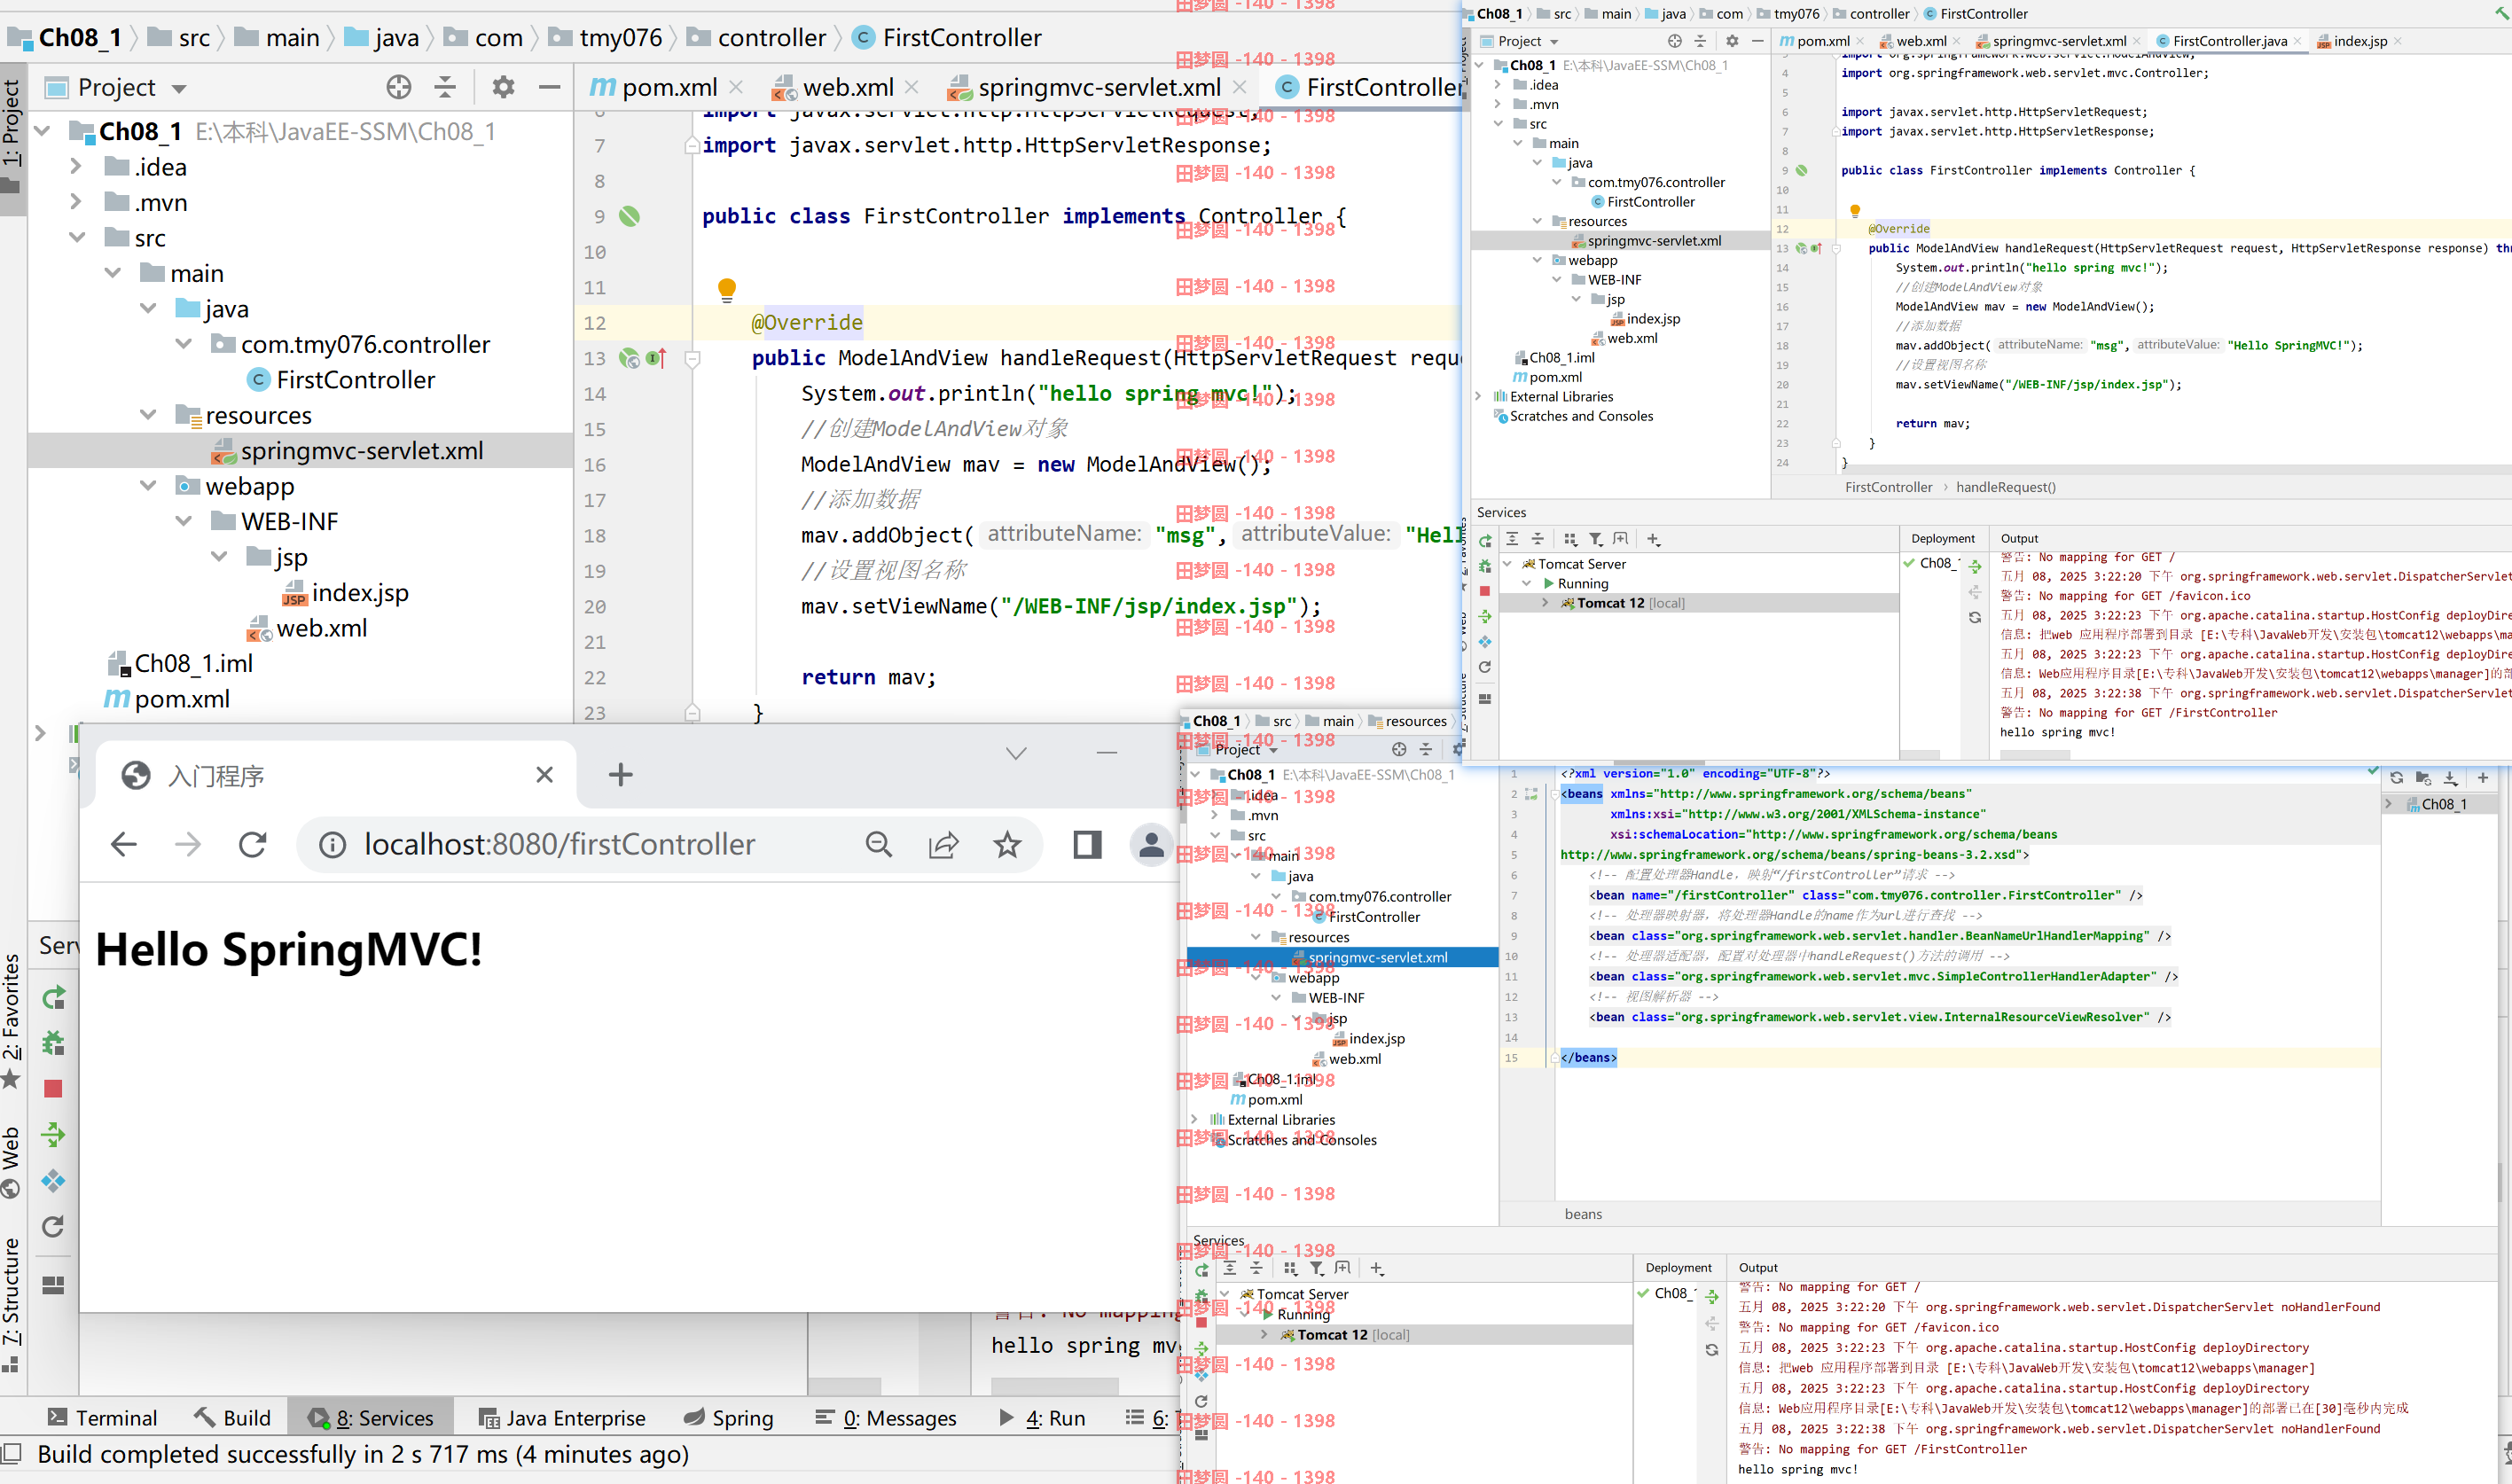Click zoom magnifier icon in browser address bar
This screenshot has width=2512, height=1484.
point(879,845)
